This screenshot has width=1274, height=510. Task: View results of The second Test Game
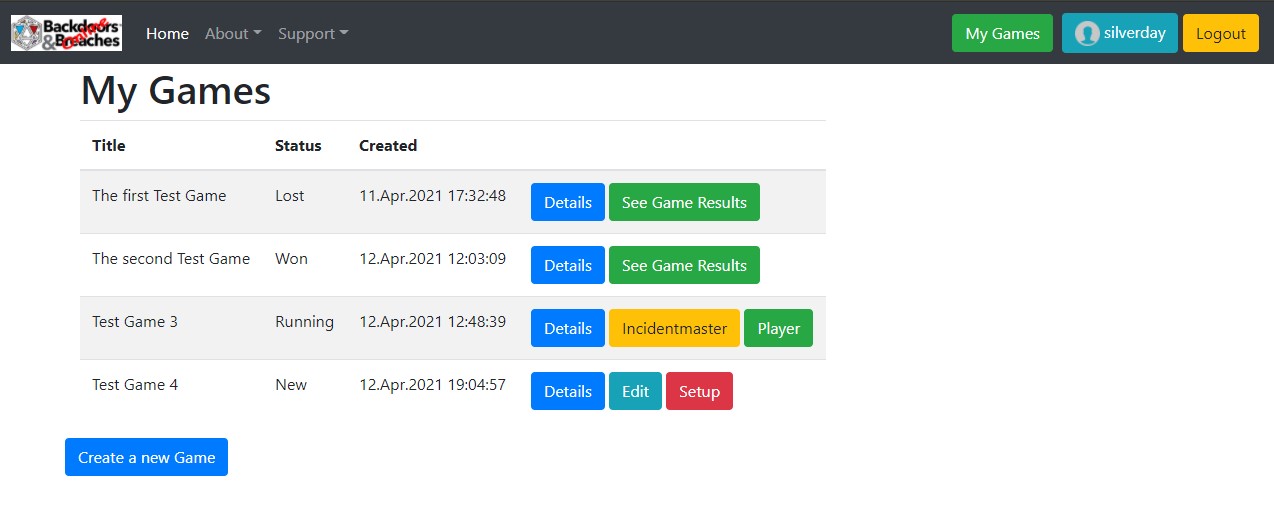684,265
